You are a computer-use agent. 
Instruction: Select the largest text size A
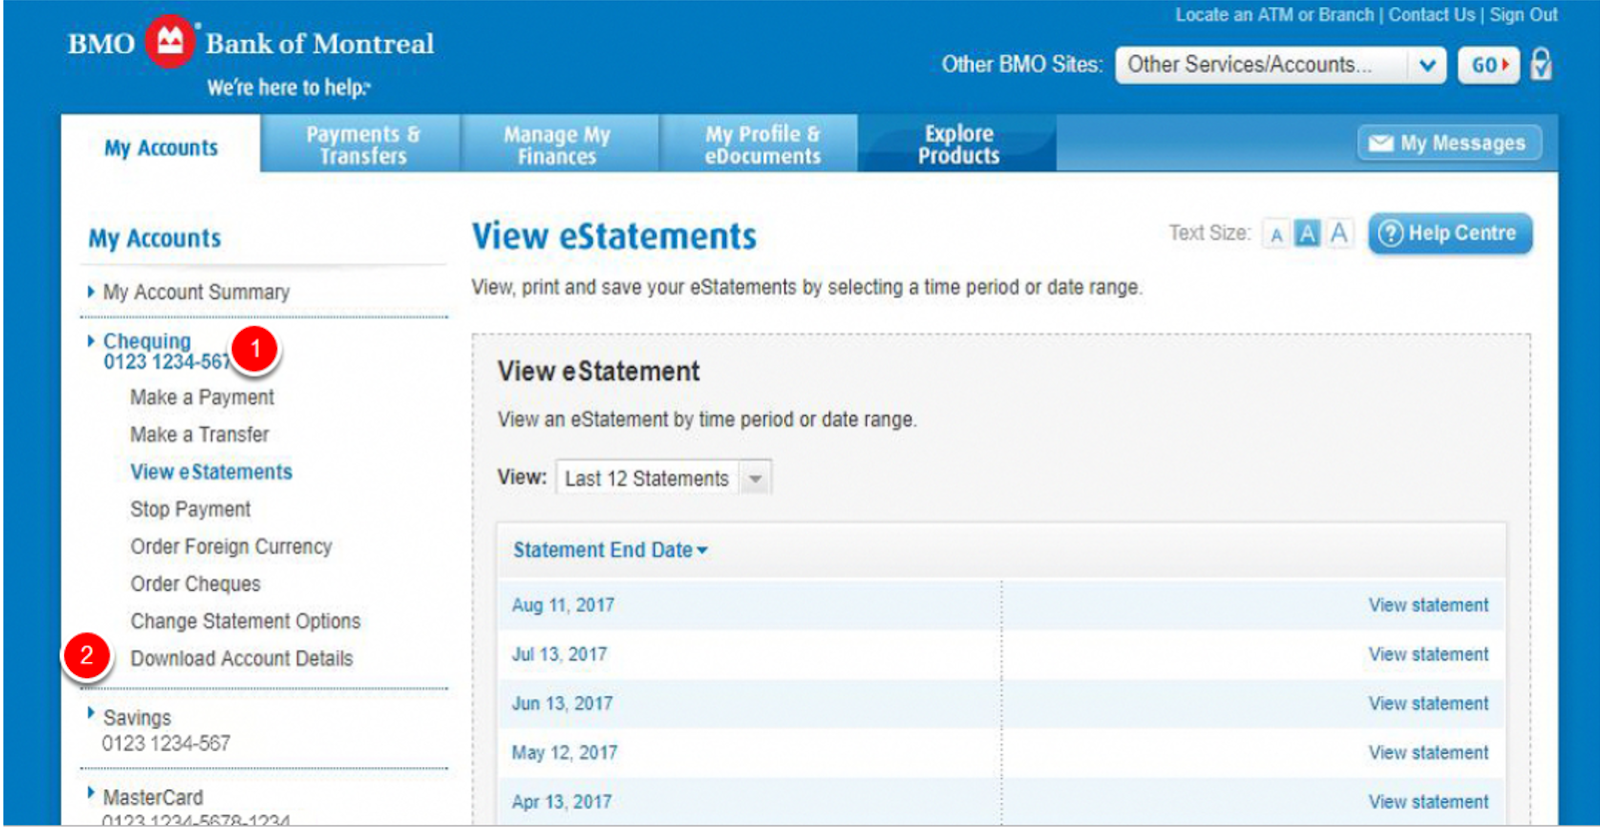pos(1339,234)
